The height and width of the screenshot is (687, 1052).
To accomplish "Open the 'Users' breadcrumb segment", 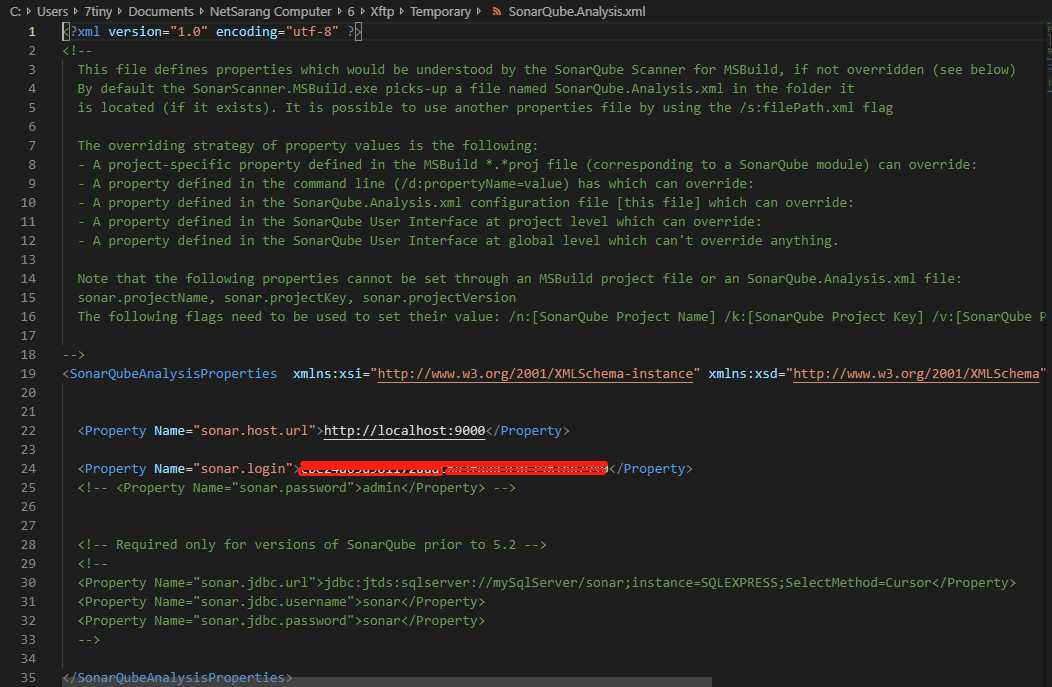I will (x=52, y=11).
